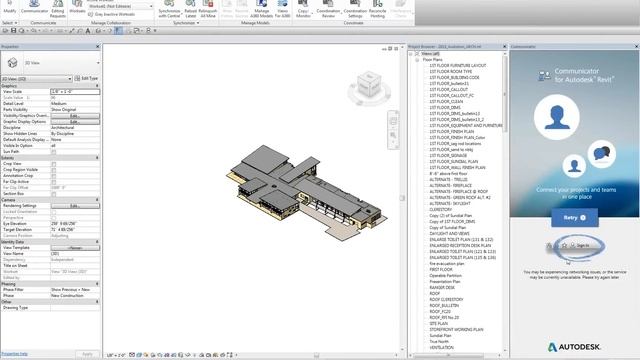Collapse the Extents properties section

point(97,158)
